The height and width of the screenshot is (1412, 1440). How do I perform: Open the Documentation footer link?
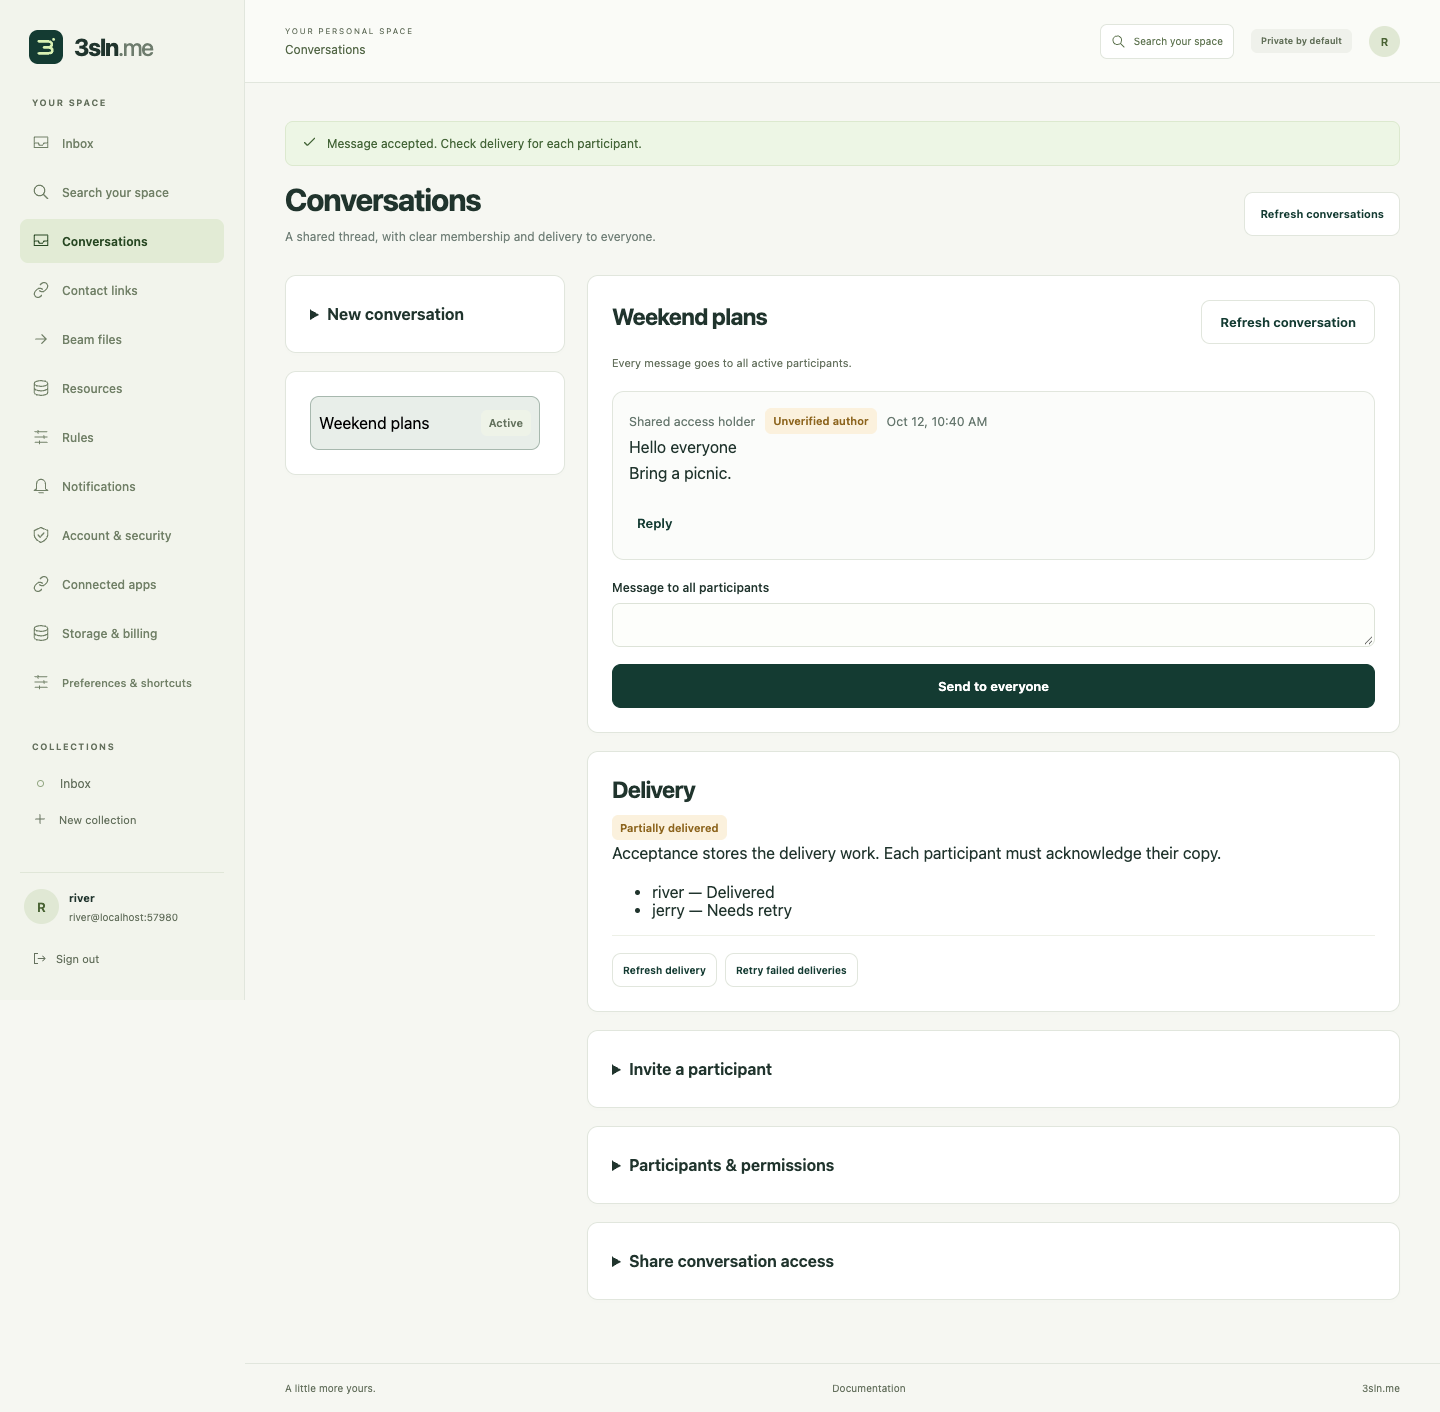(869, 1388)
